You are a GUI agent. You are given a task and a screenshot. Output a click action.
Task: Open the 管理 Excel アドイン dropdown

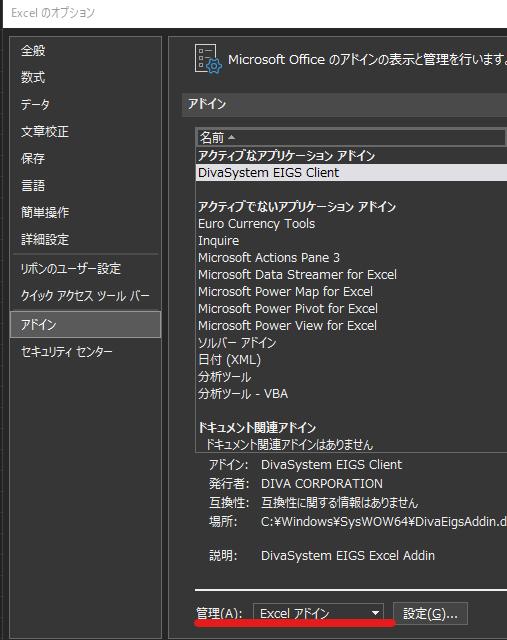point(318,613)
